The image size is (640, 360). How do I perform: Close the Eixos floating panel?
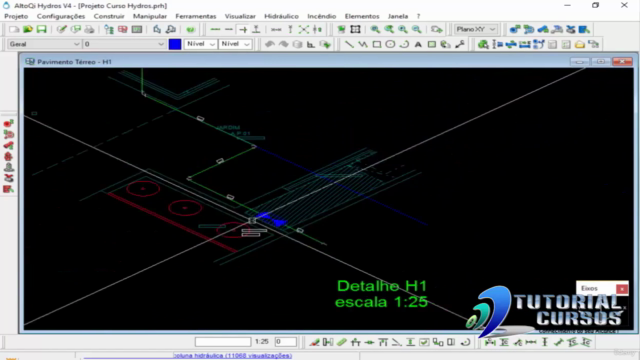[622, 289]
